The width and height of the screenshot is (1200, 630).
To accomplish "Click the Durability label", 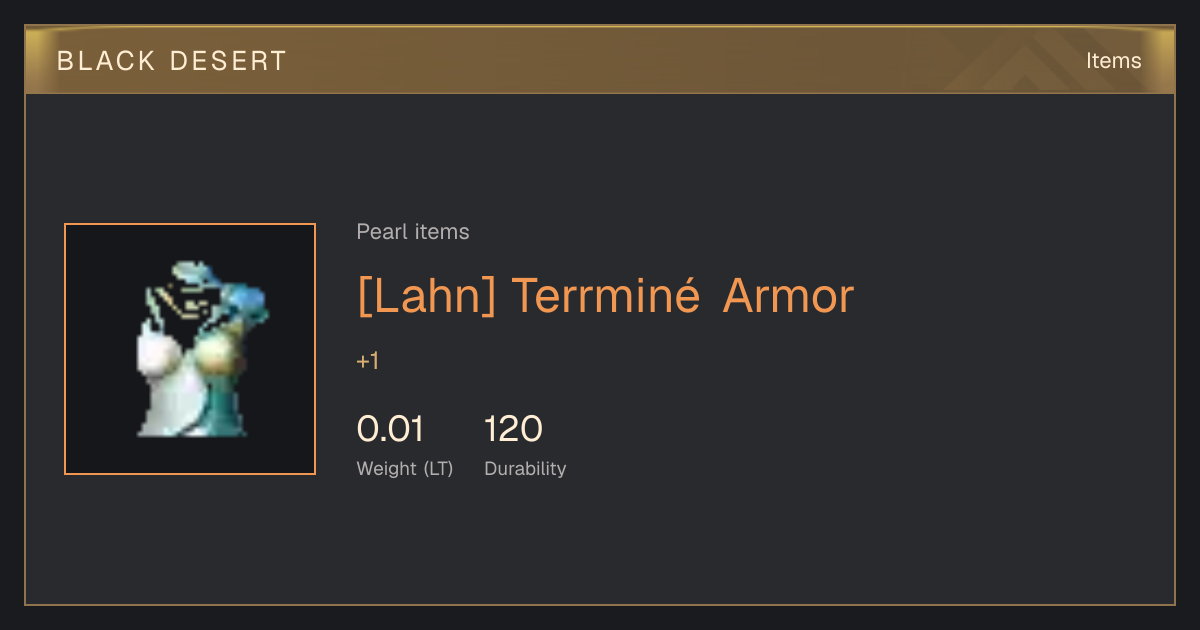I will pyautogui.click(x=525, y=468).
